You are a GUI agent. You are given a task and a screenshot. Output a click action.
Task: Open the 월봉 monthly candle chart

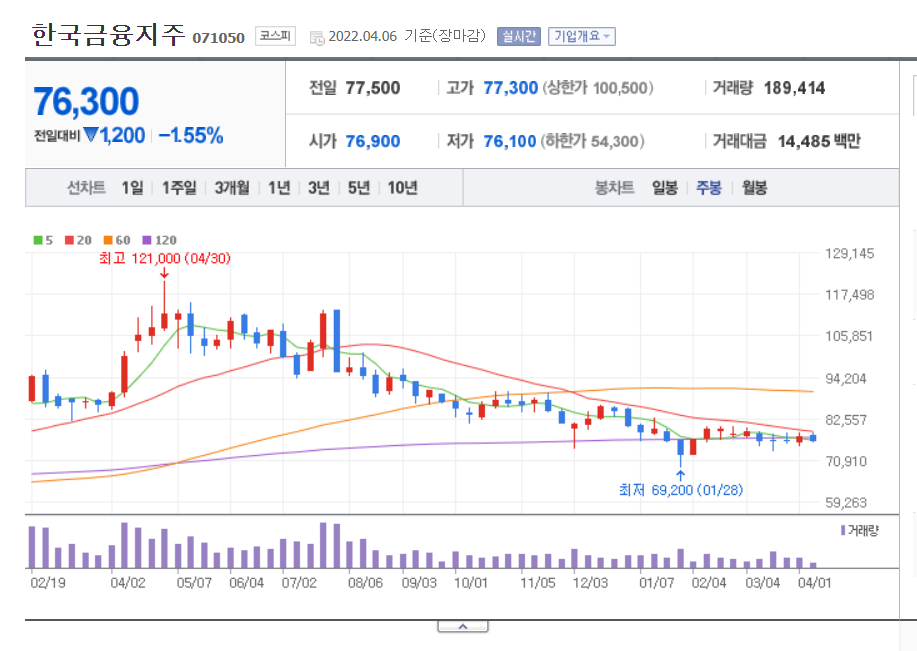754,188
